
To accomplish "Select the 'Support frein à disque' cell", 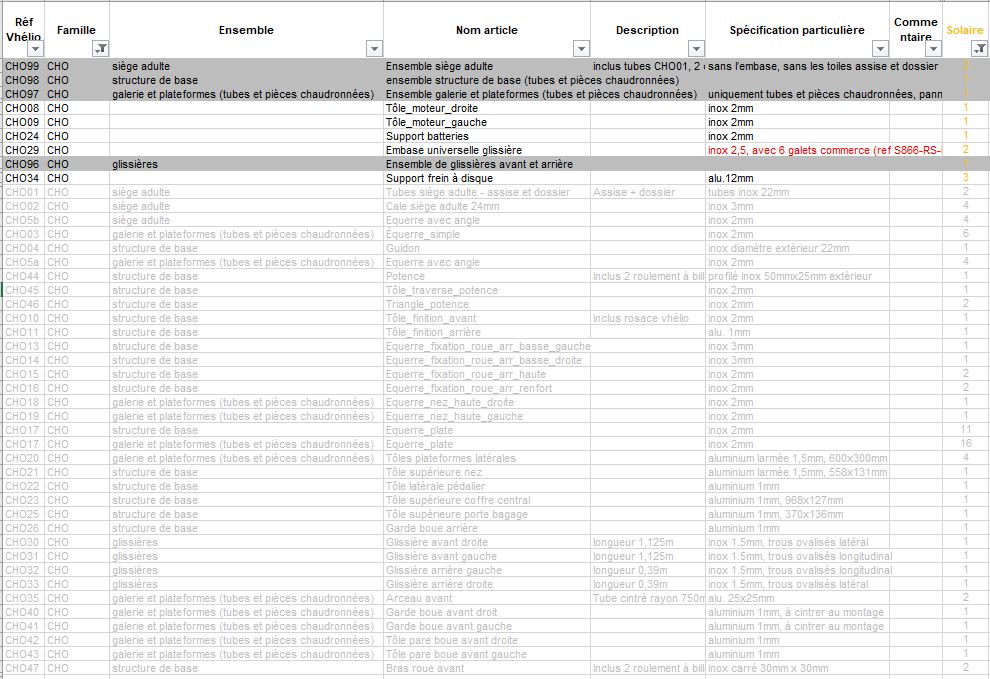I will click(x=487, y=178).
